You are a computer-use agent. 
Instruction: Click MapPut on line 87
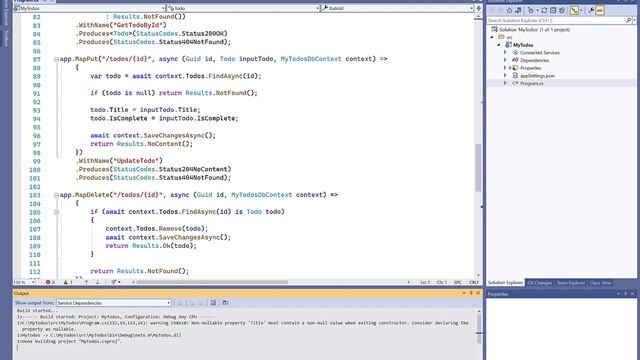point(87,59)
